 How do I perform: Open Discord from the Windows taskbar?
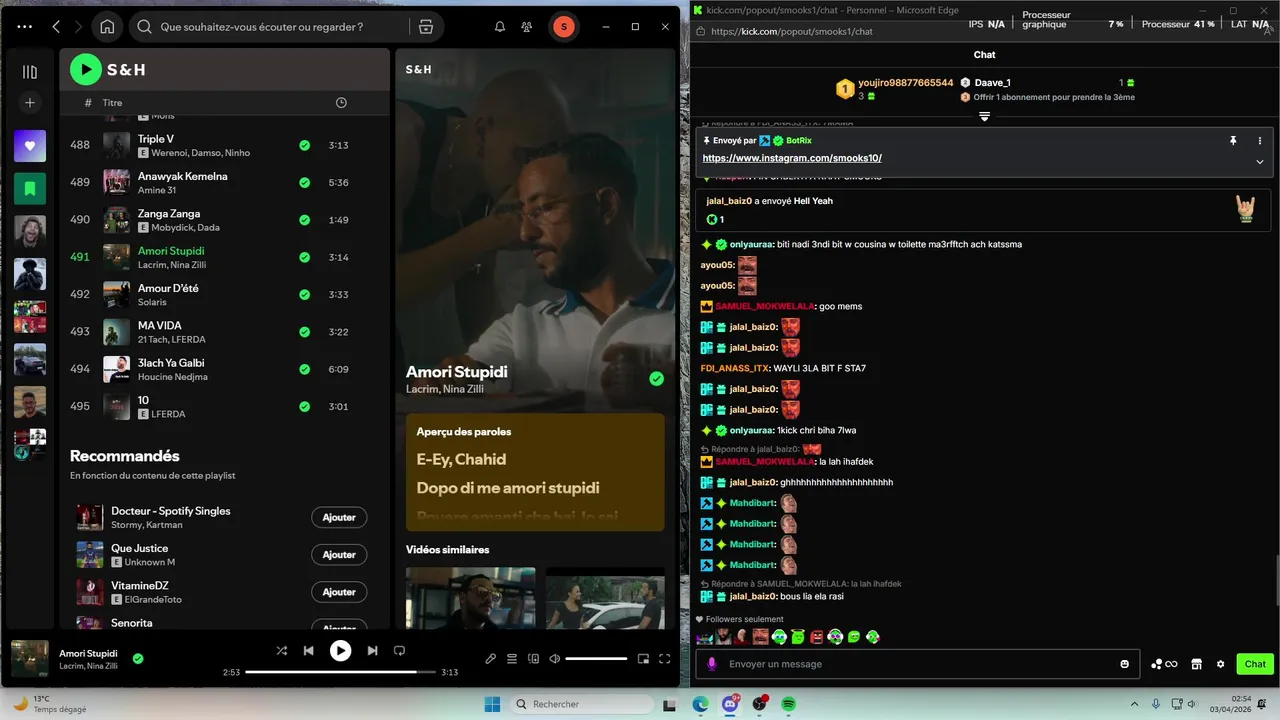(x=730, y=704)
